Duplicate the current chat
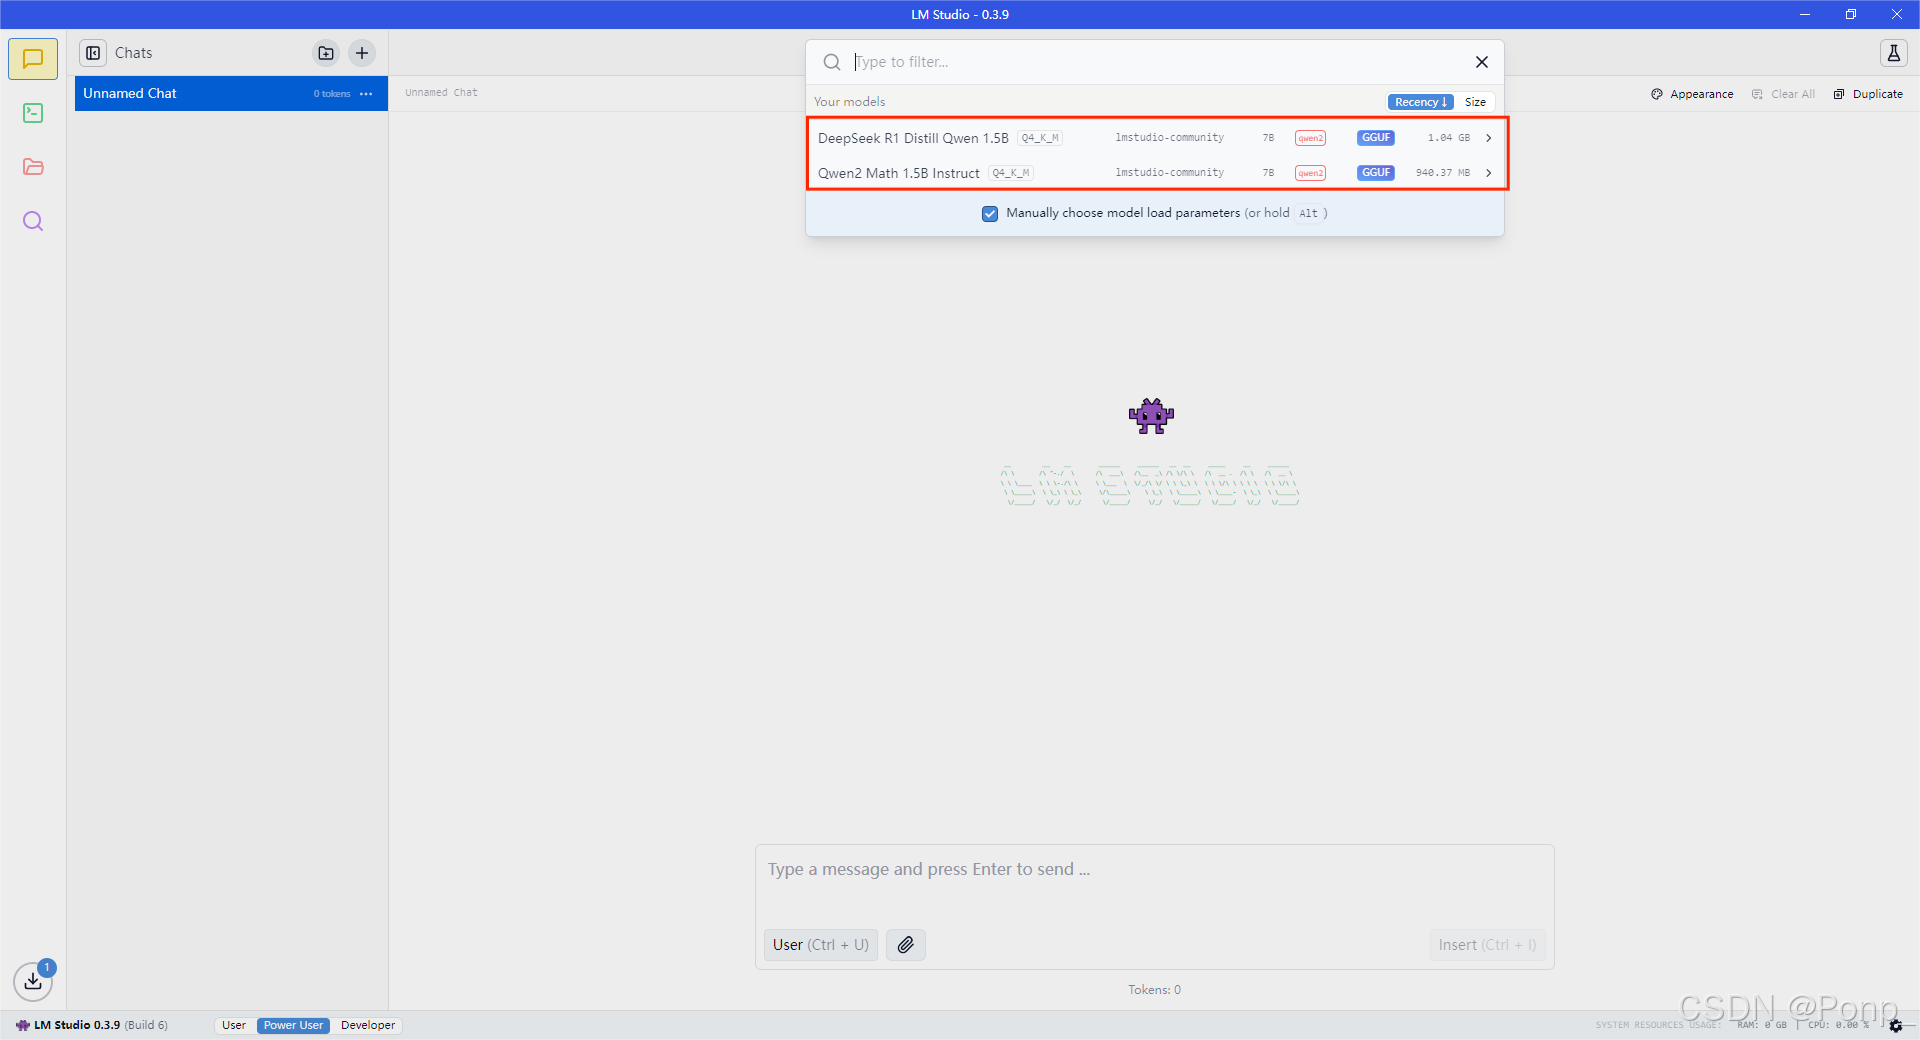1920x1040 pixels. coord(1868,94)
